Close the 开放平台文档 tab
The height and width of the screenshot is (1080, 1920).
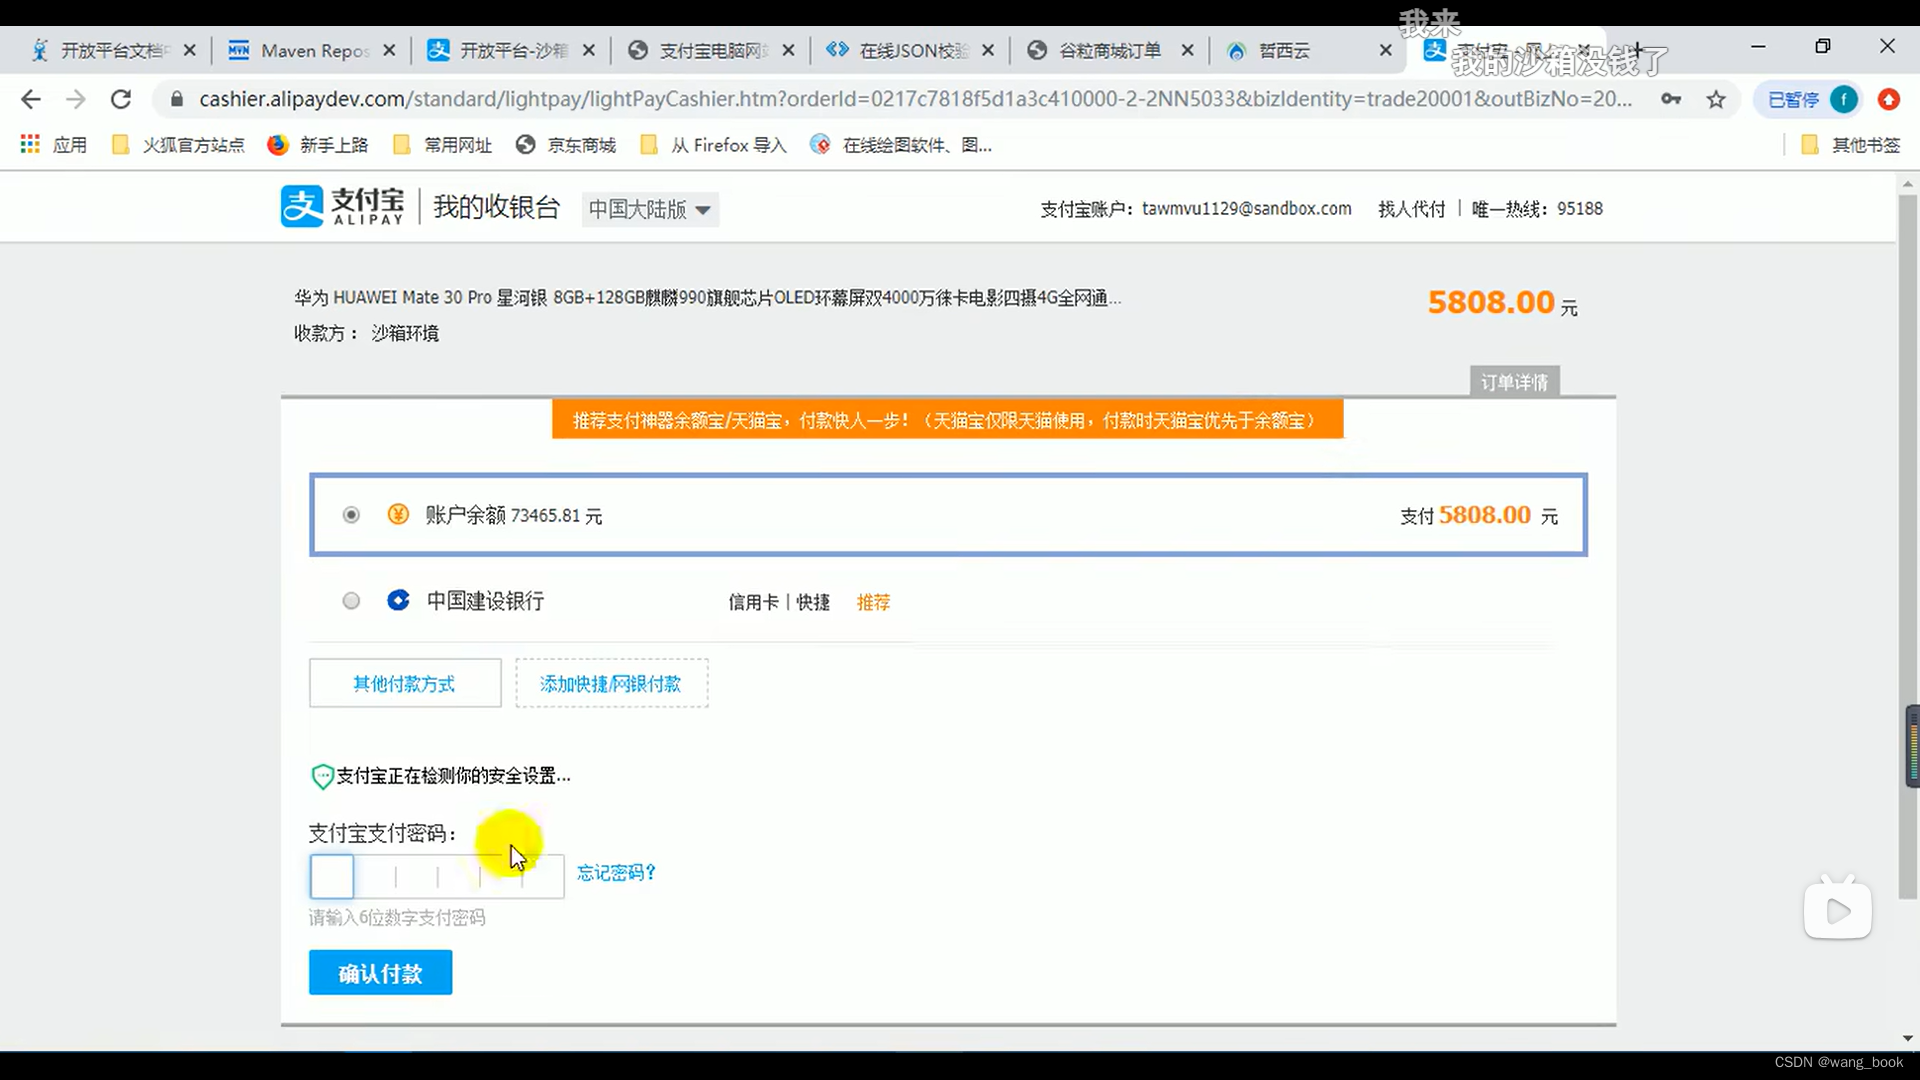click(x=189, y=50)
